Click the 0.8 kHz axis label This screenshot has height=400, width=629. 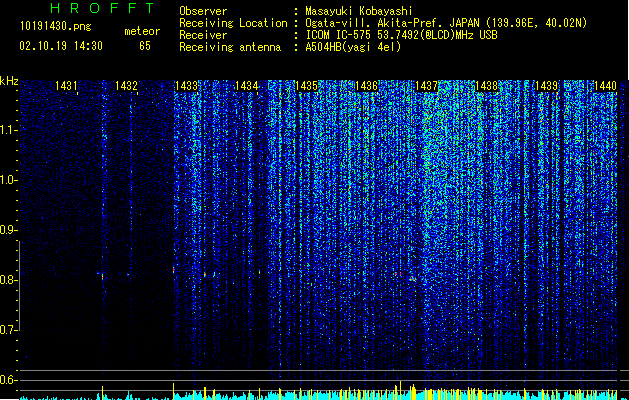9,280
